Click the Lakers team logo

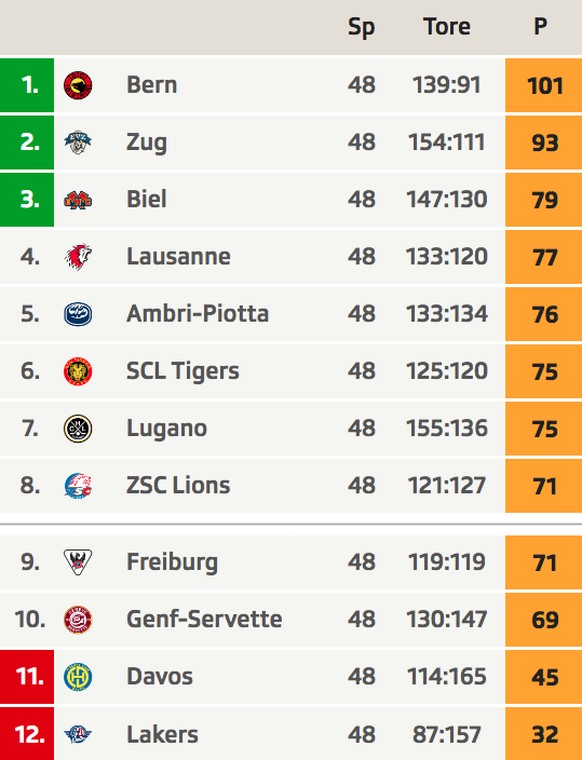point(78,734)
